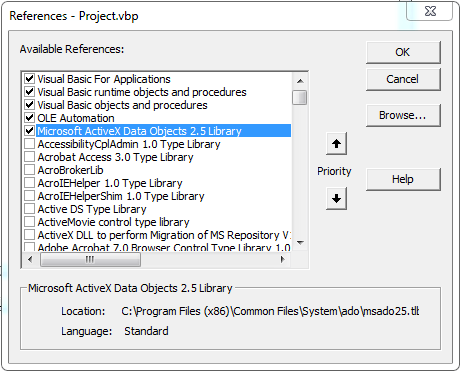Click the vertical scrollbar thumb

300,97
